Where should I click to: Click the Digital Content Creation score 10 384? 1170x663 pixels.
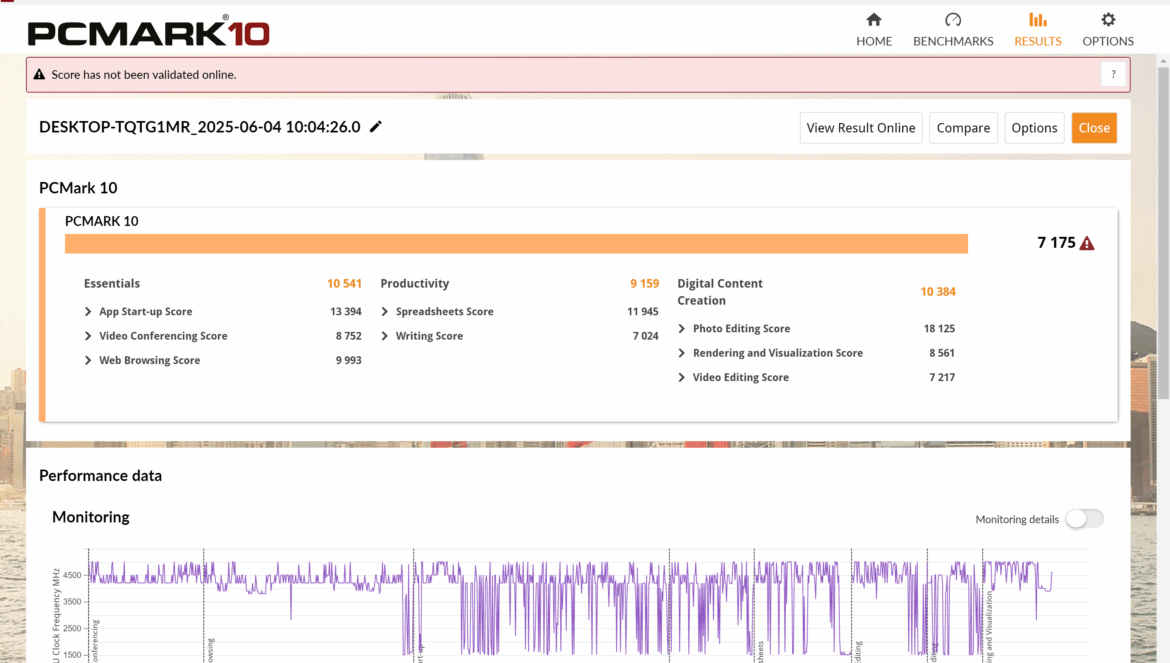(938, 292)
